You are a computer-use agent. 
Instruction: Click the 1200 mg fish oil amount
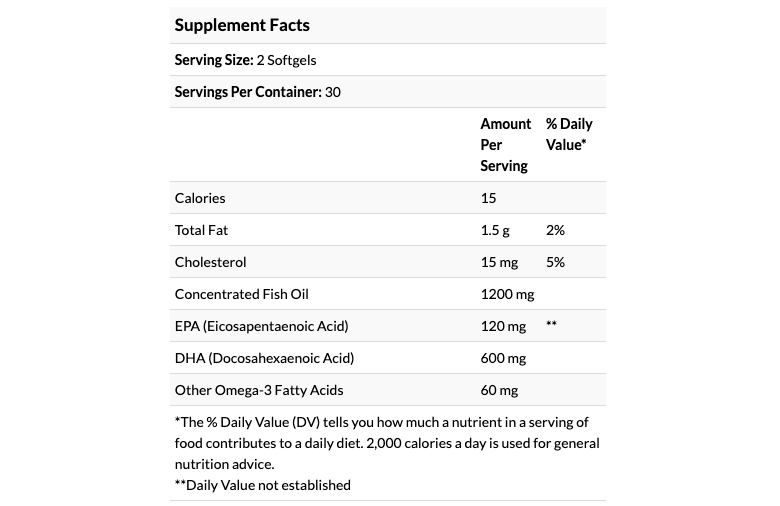507,294
